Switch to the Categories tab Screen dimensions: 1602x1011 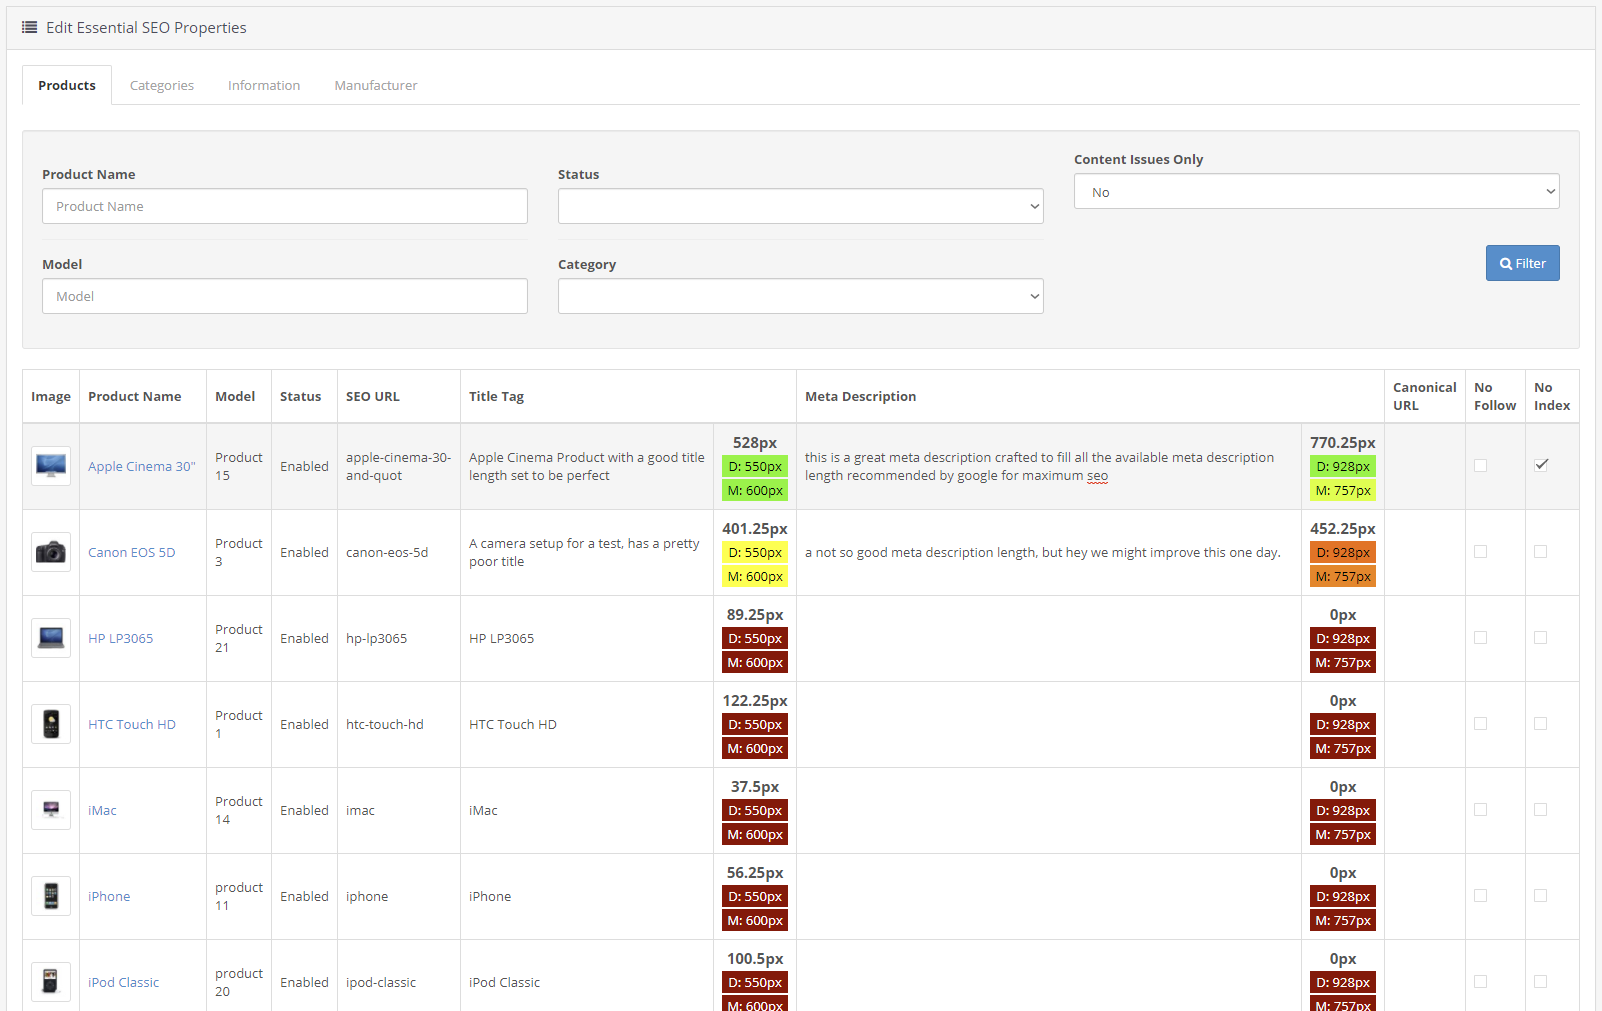click(x=162, y=85)
